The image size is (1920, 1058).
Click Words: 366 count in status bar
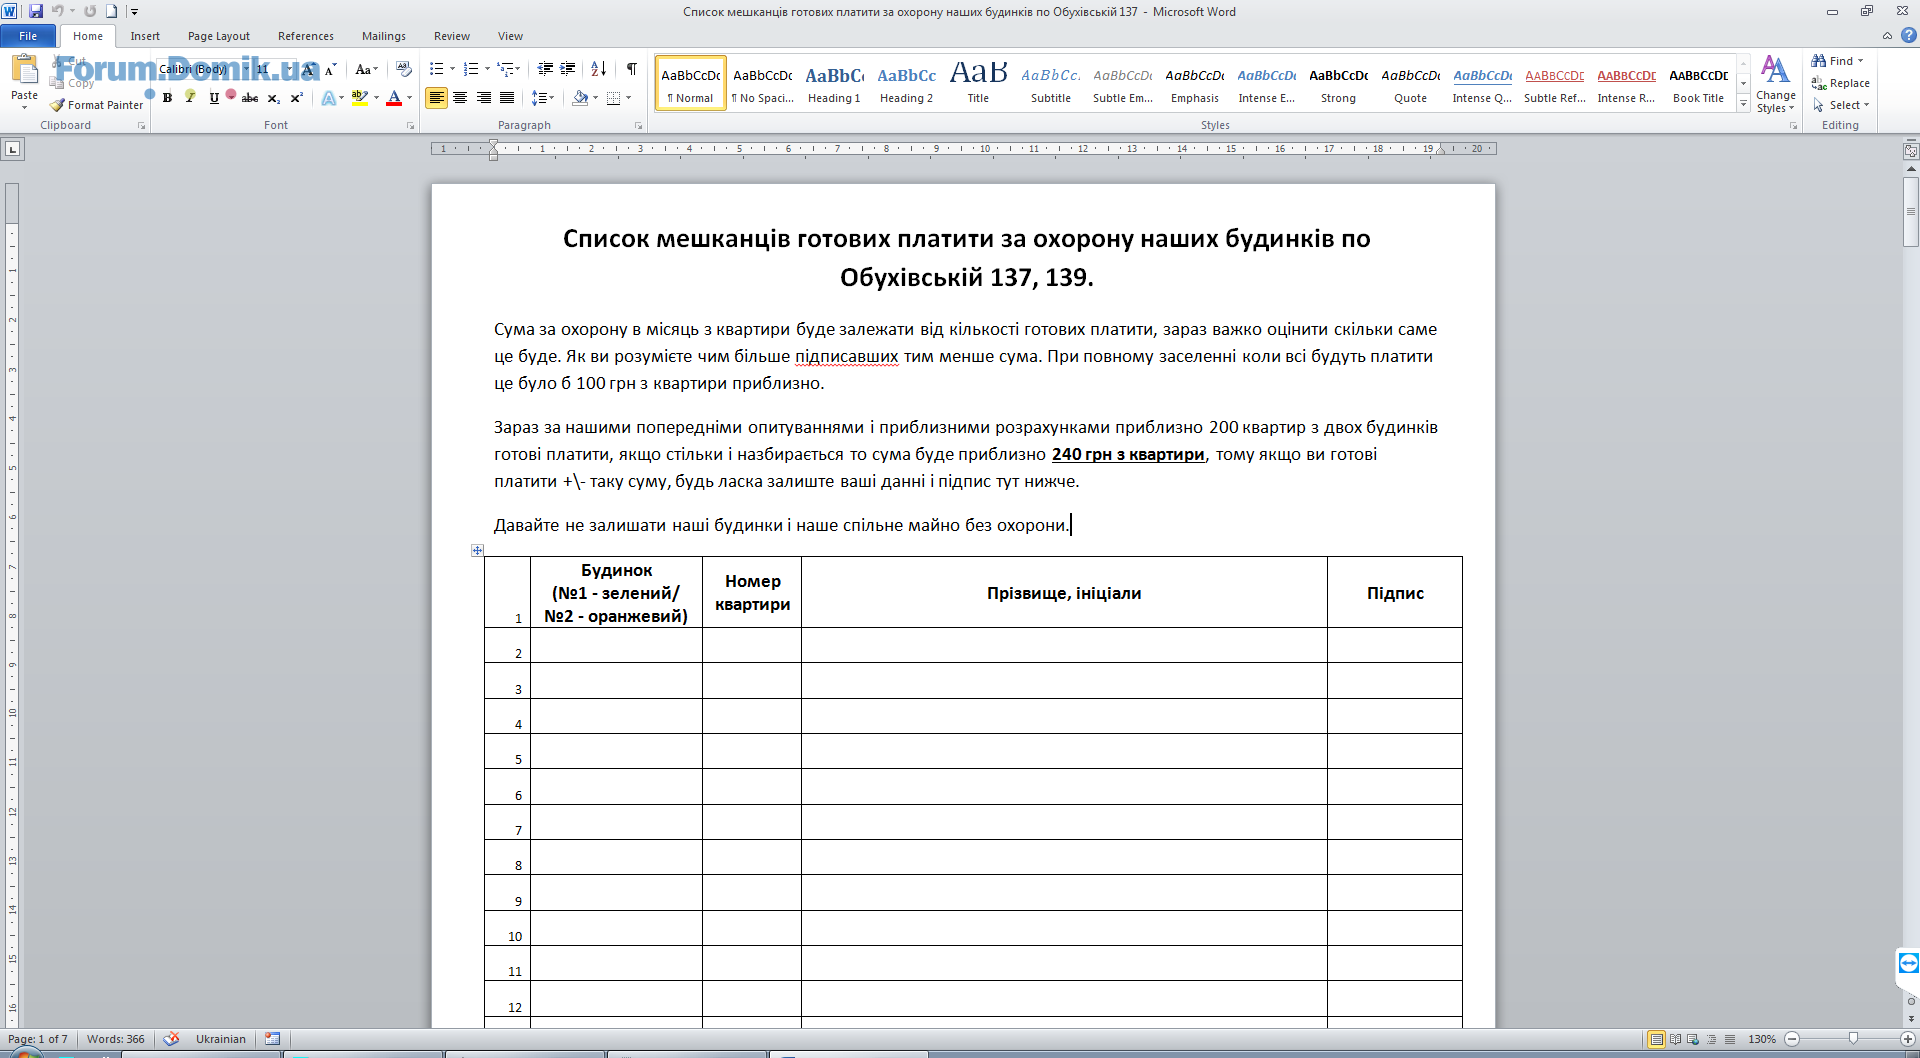pos(115,1039)
